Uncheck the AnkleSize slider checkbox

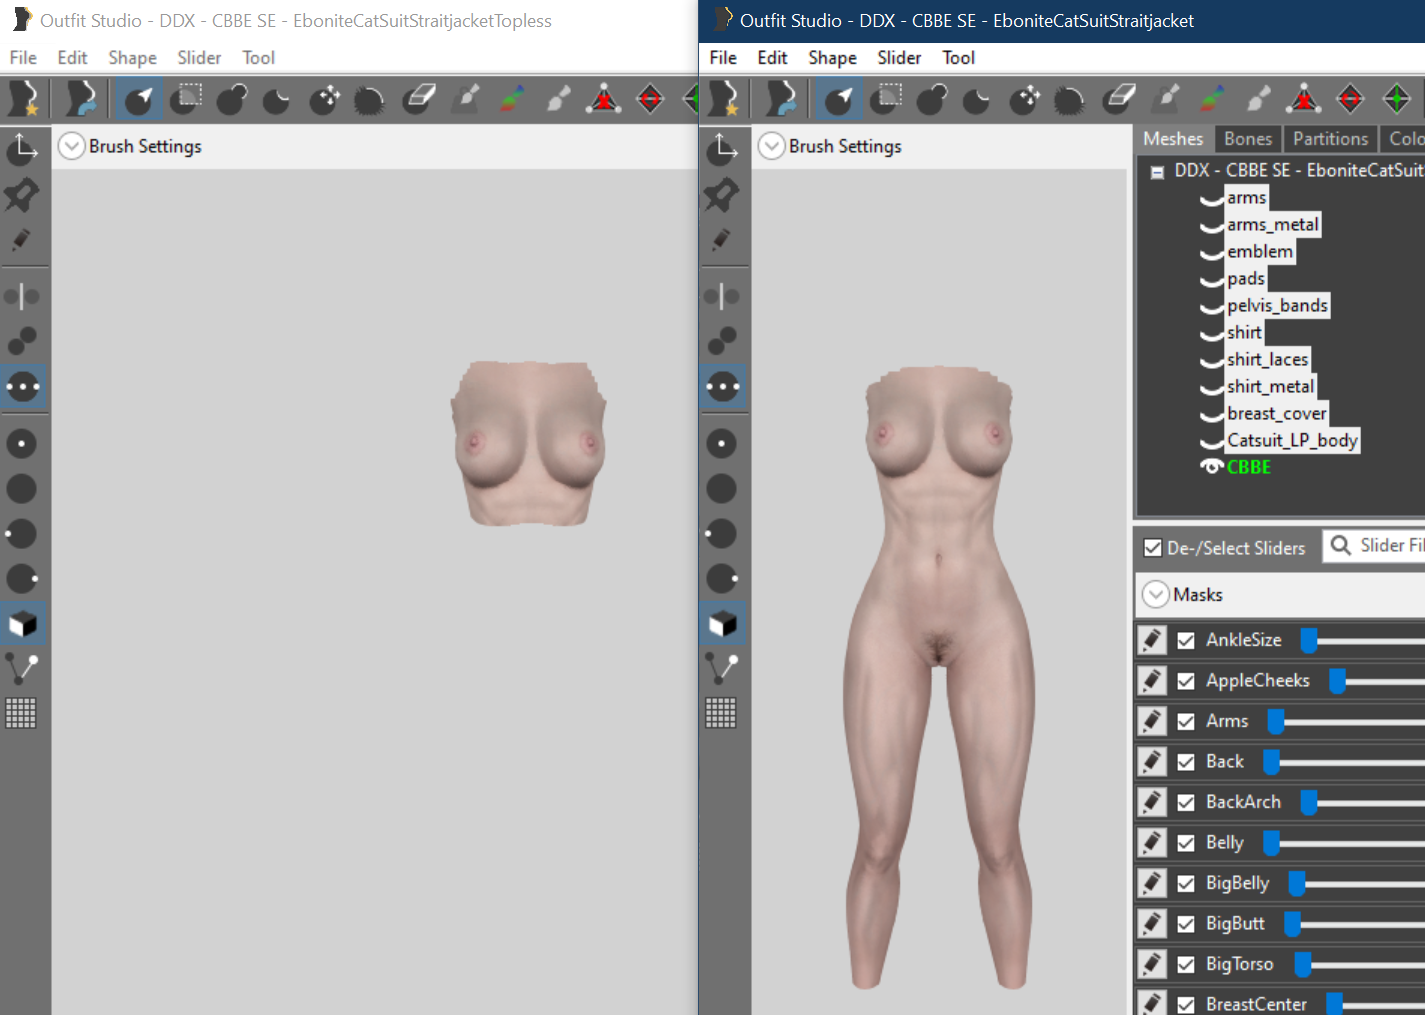[1186, 641]
